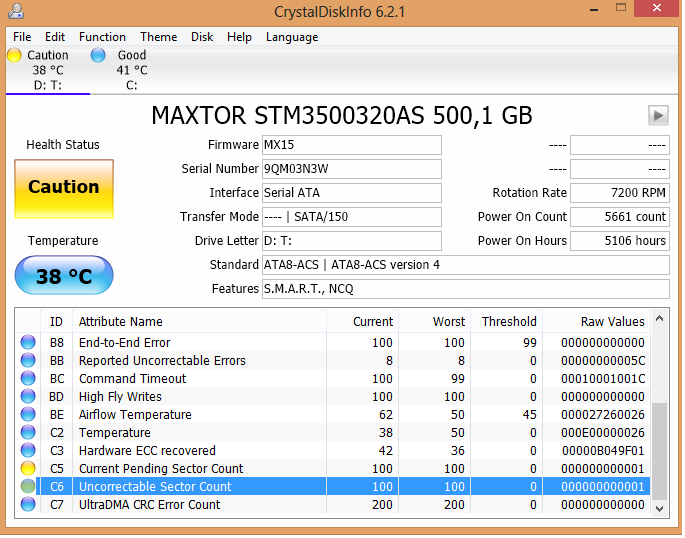Click the Standard field ATA8-ACS version 4
Screen dimensions: 685x538
[466, 265]
